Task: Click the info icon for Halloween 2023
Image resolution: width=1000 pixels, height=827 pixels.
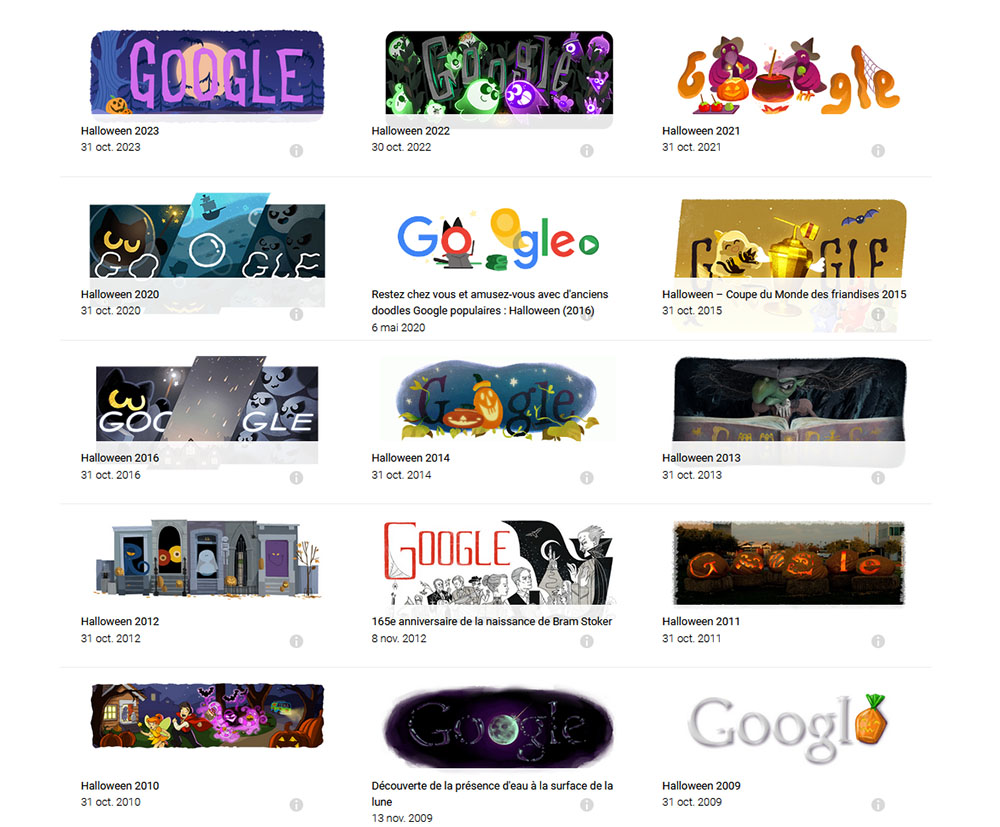Action: [x=296, y=150]
